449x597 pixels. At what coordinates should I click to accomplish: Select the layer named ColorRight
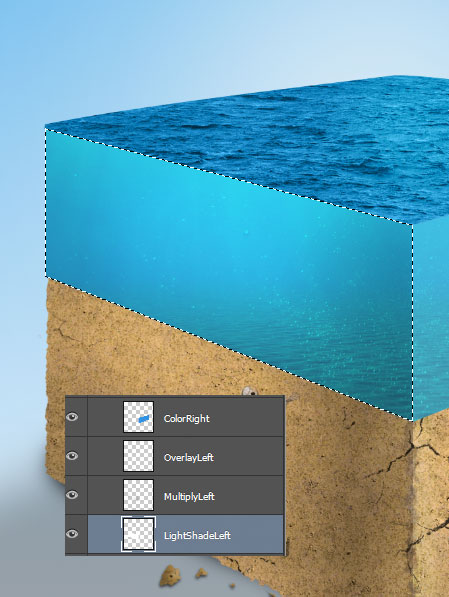point(187,418)
